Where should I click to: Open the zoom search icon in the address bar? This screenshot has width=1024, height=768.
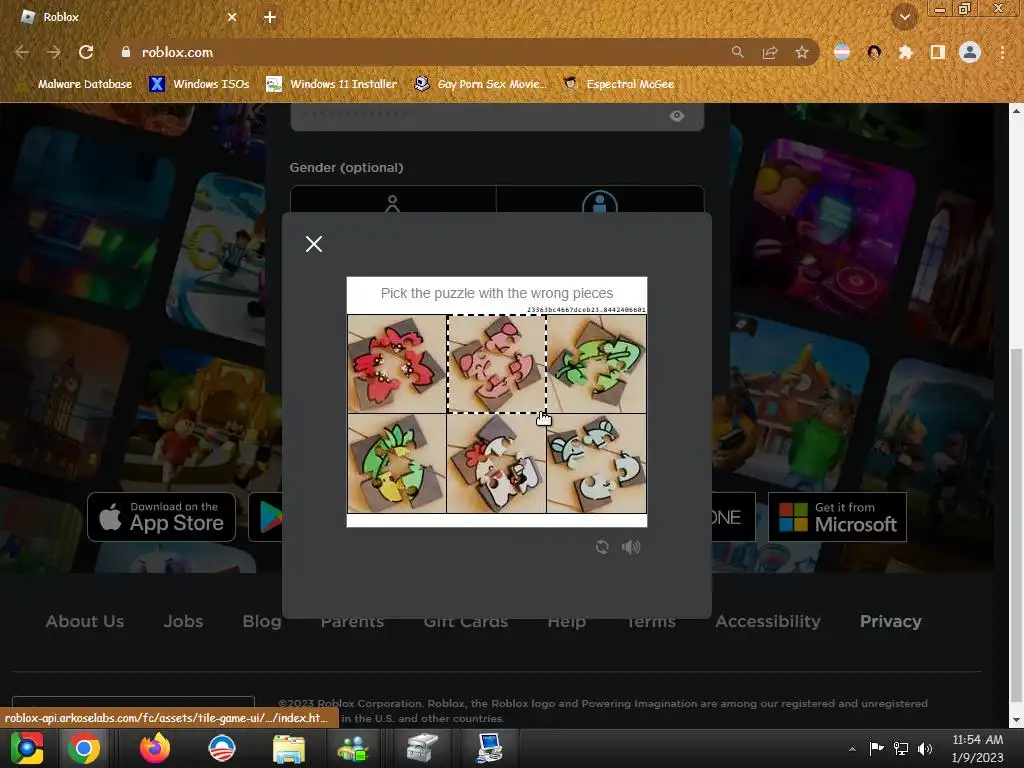tap(737, 52)
